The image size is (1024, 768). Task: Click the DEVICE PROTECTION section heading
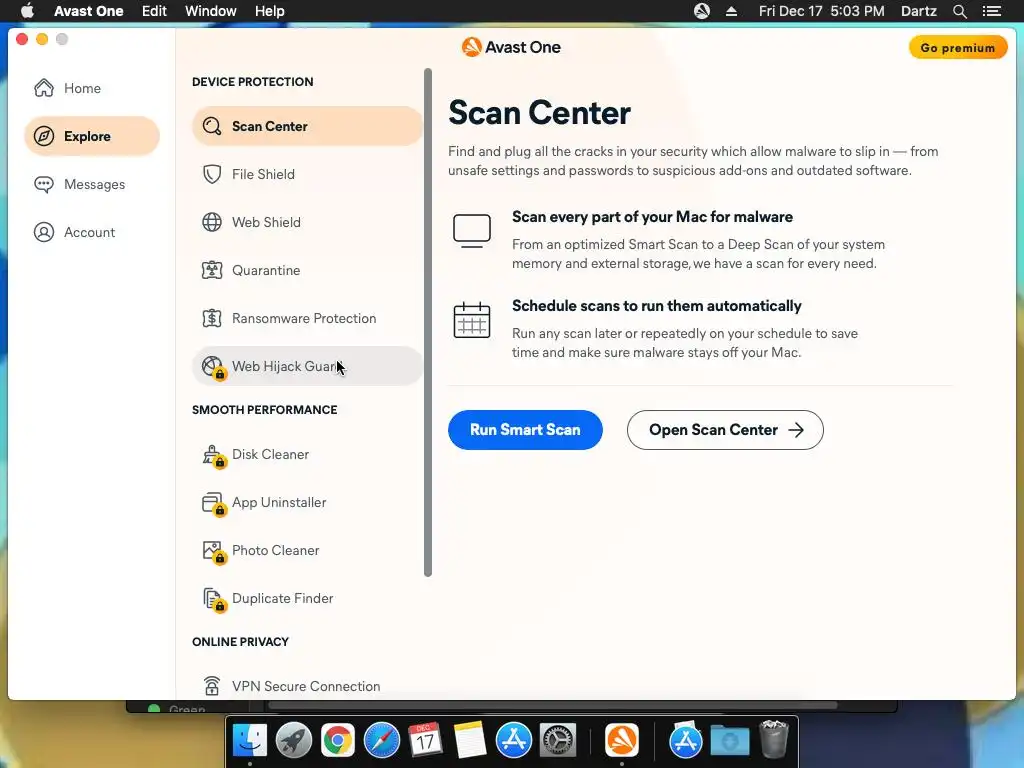pos(253,82)
